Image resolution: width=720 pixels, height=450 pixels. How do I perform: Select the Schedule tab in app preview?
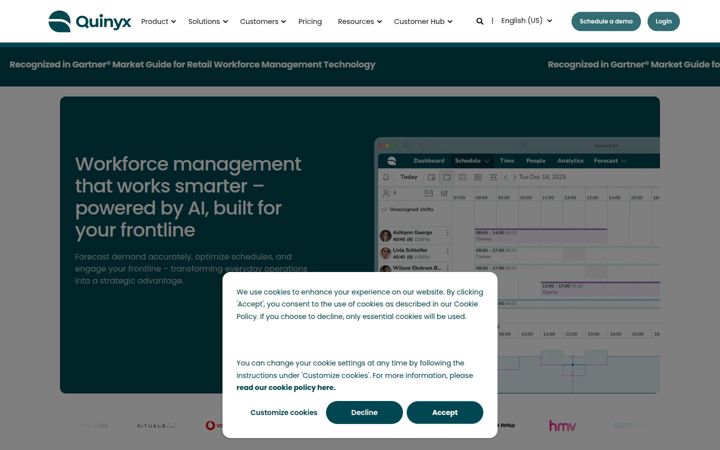[x=472, y=161]
